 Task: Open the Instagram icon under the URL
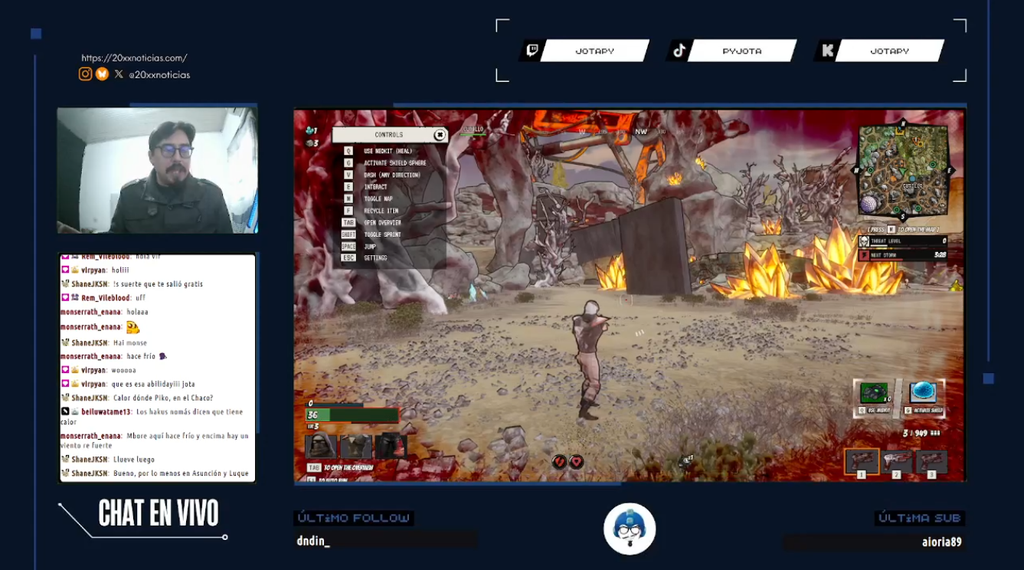tap(85, 74)
